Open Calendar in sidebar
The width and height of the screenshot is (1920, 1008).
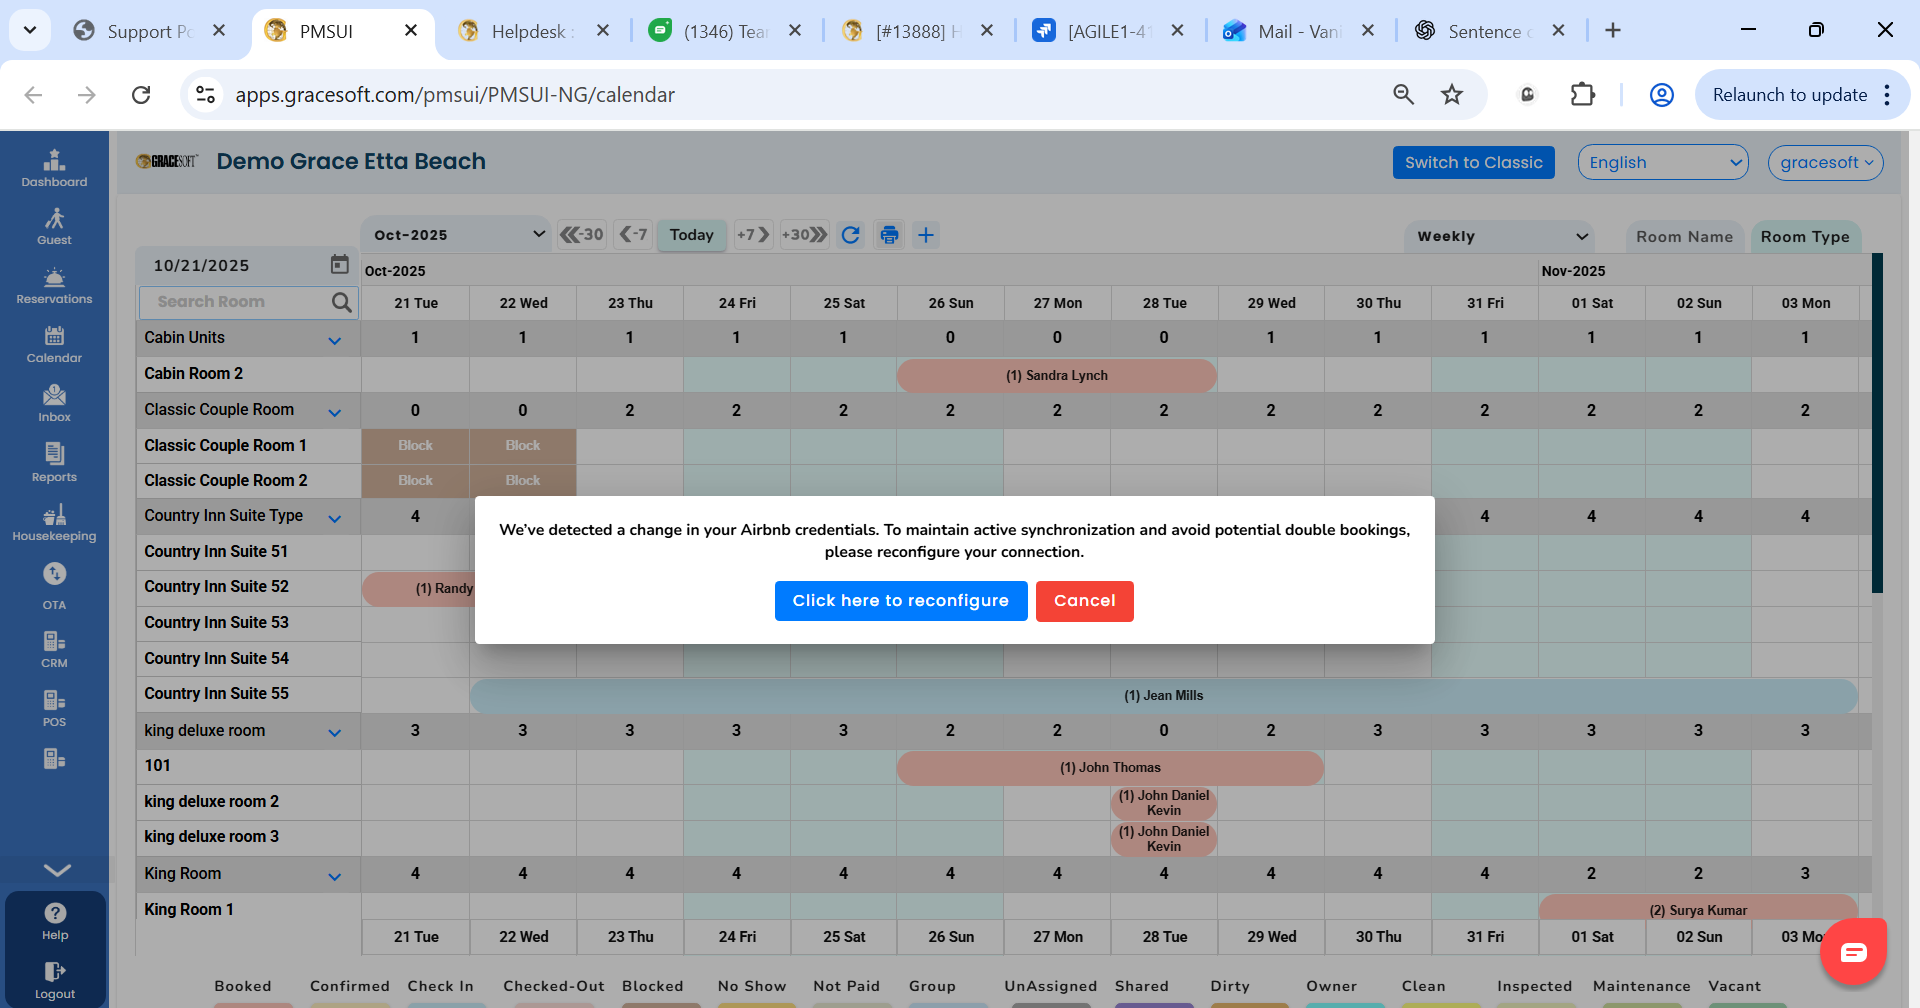[x=54, y=344]
